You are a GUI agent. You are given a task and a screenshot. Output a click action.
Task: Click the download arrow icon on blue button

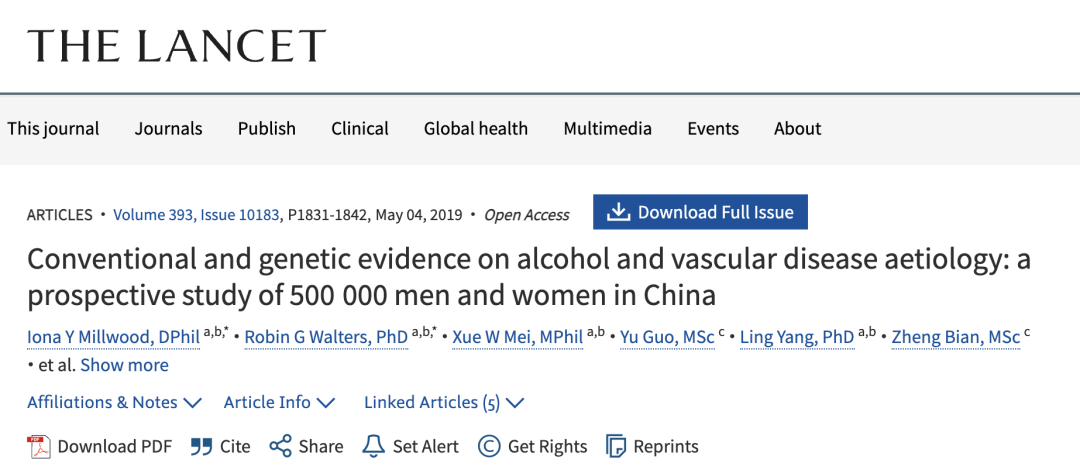[619, 212]
